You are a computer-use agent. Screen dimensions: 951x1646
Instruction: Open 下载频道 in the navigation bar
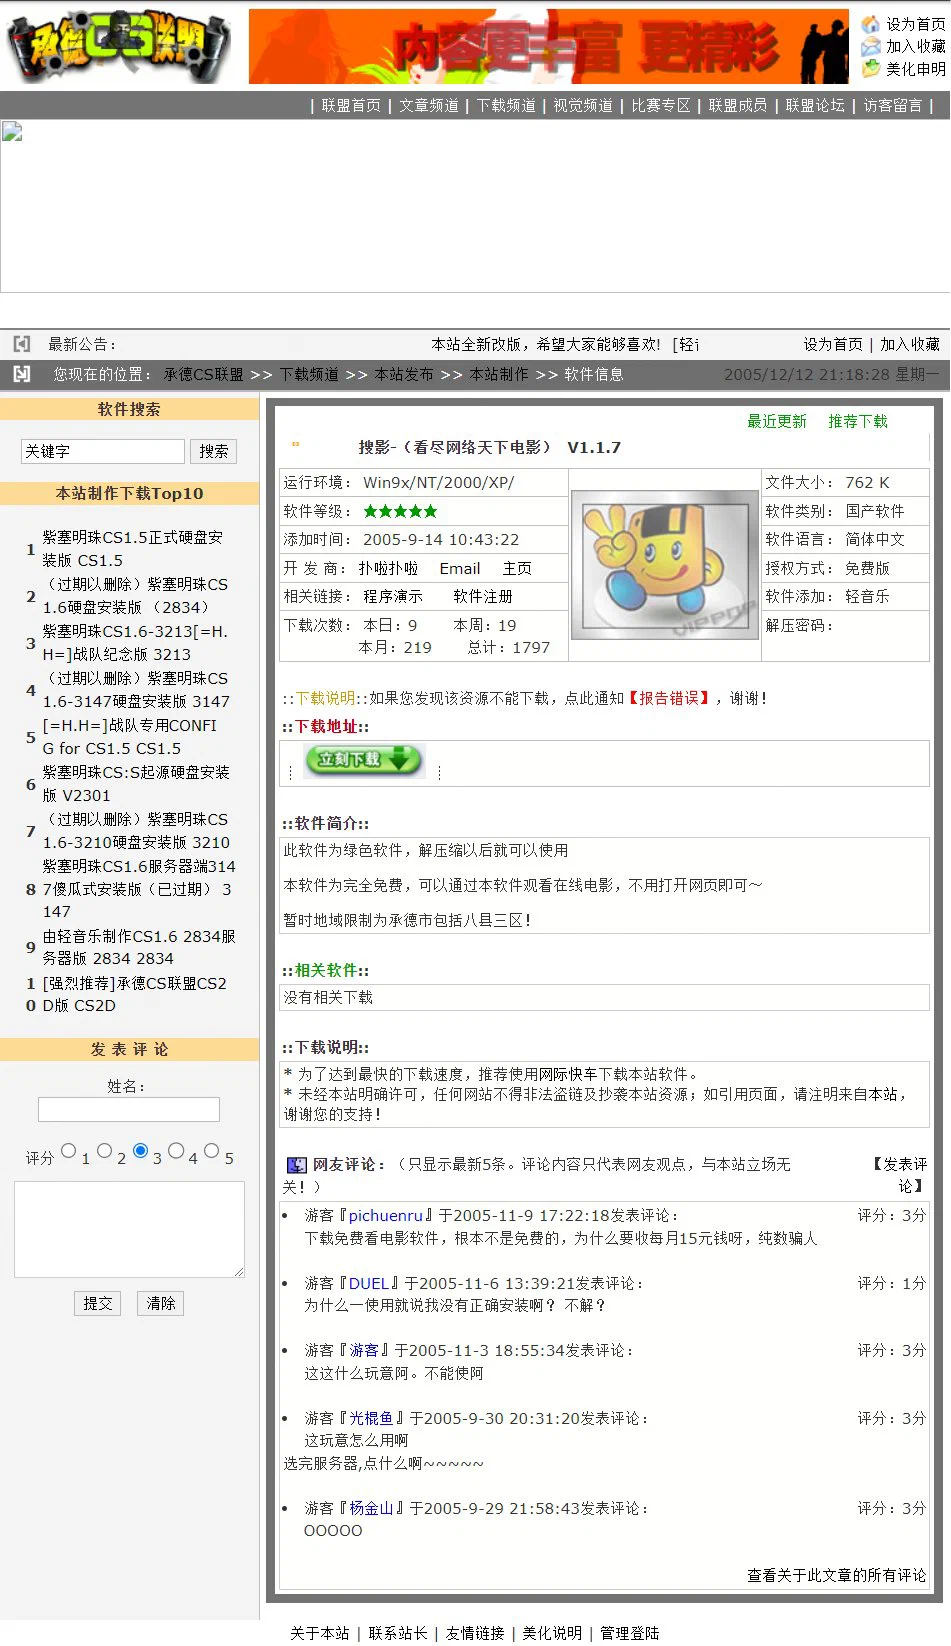pos(506,105)
